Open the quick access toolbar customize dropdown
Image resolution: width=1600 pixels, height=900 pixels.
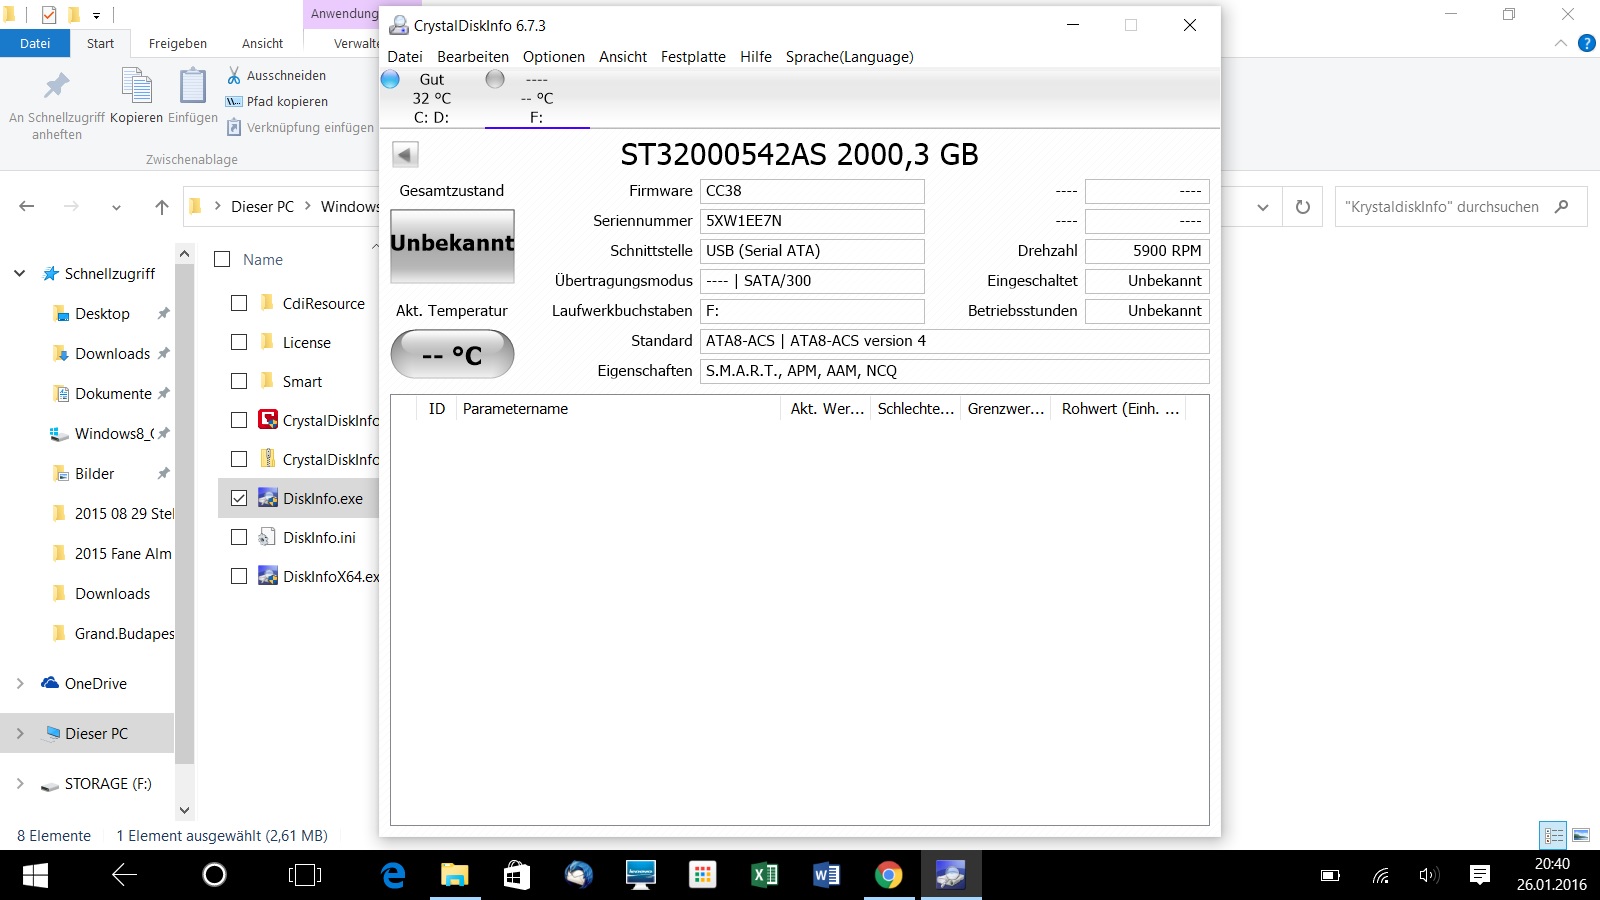click(x=96, y=15)
